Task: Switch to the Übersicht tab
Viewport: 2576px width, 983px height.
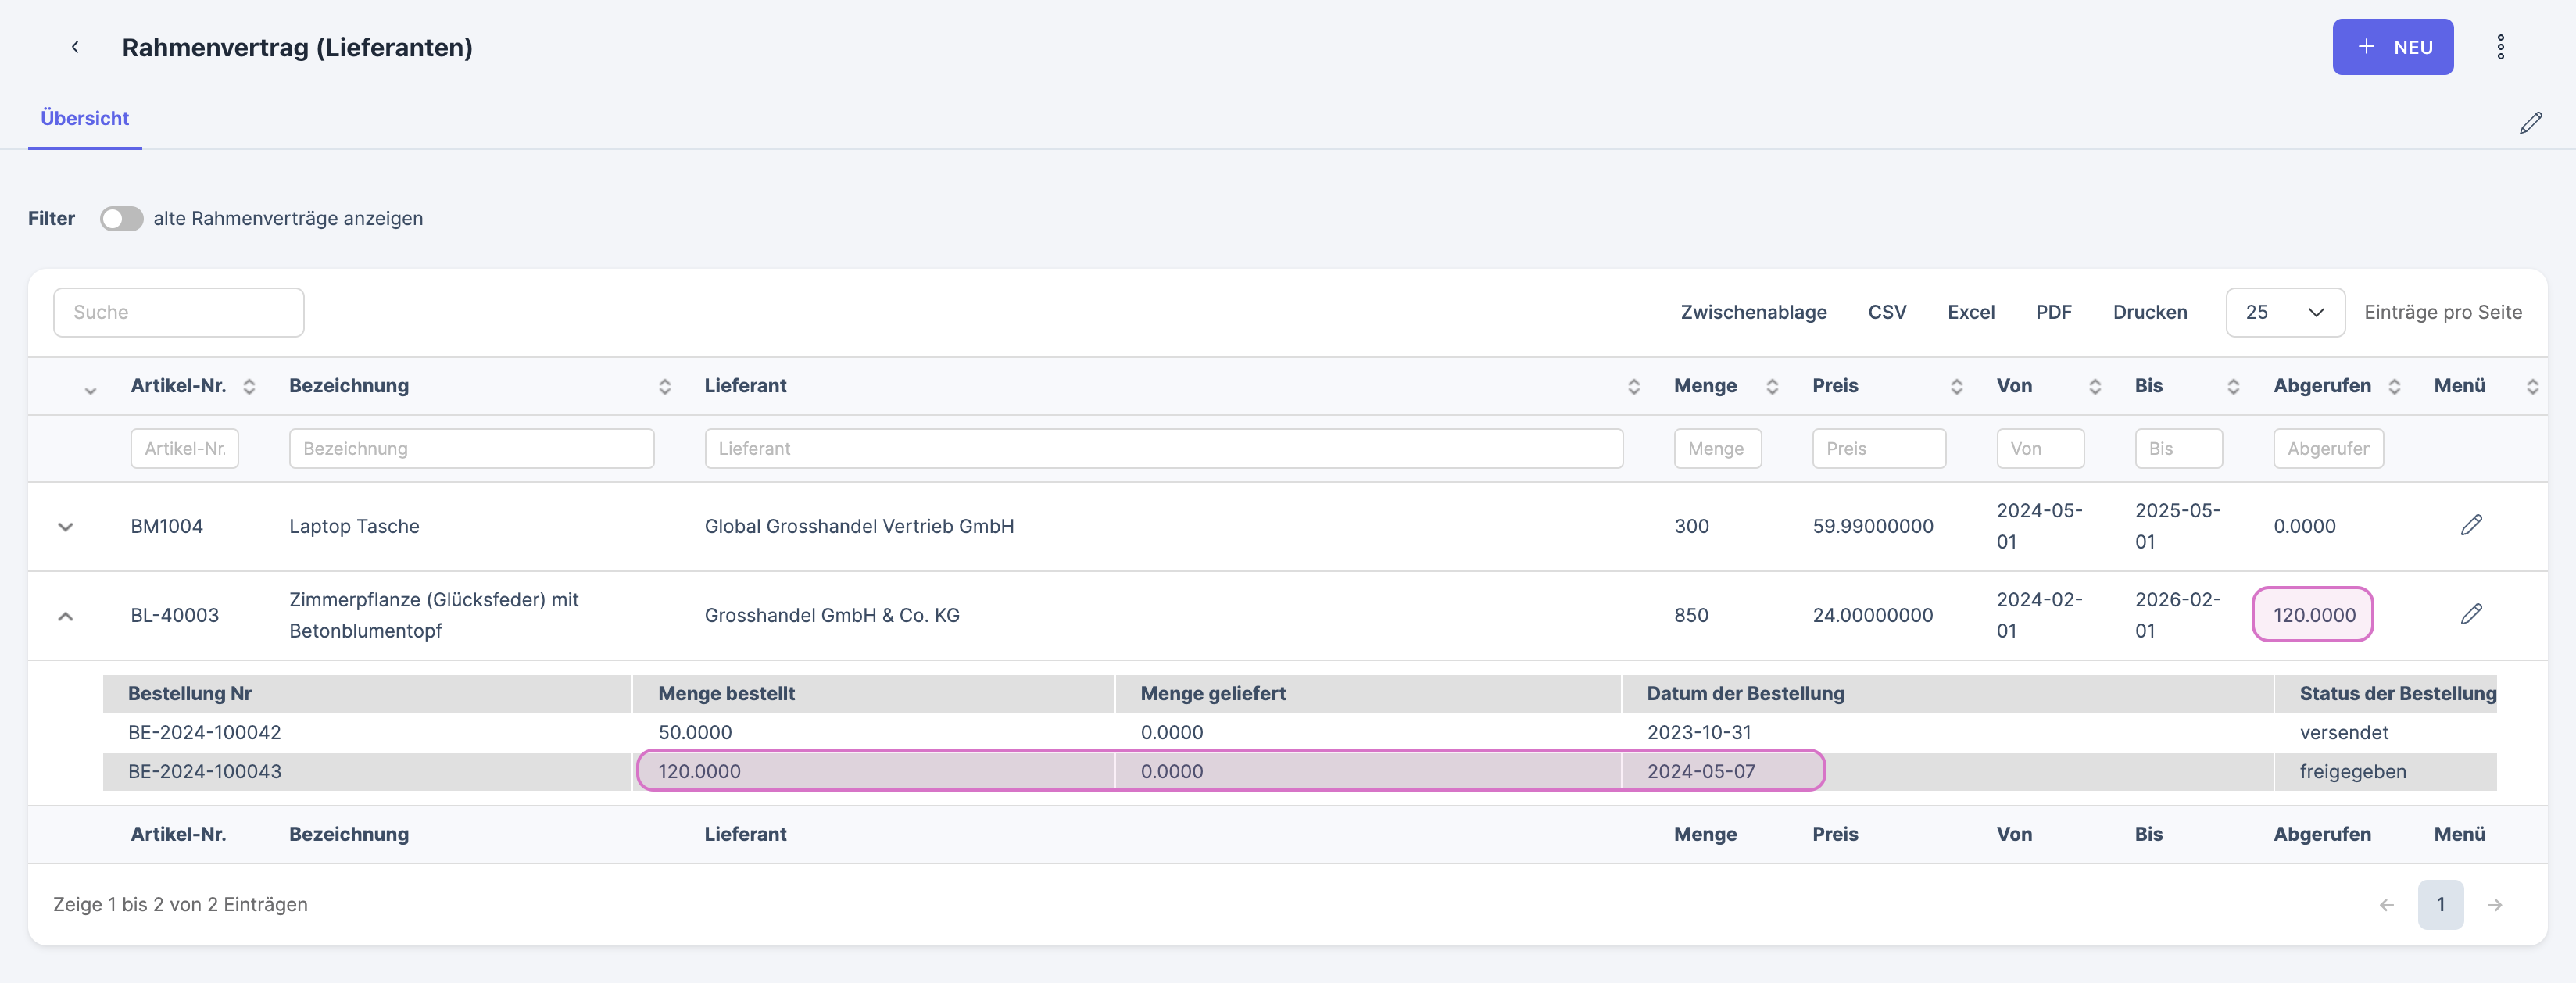Action: point(84,118)
